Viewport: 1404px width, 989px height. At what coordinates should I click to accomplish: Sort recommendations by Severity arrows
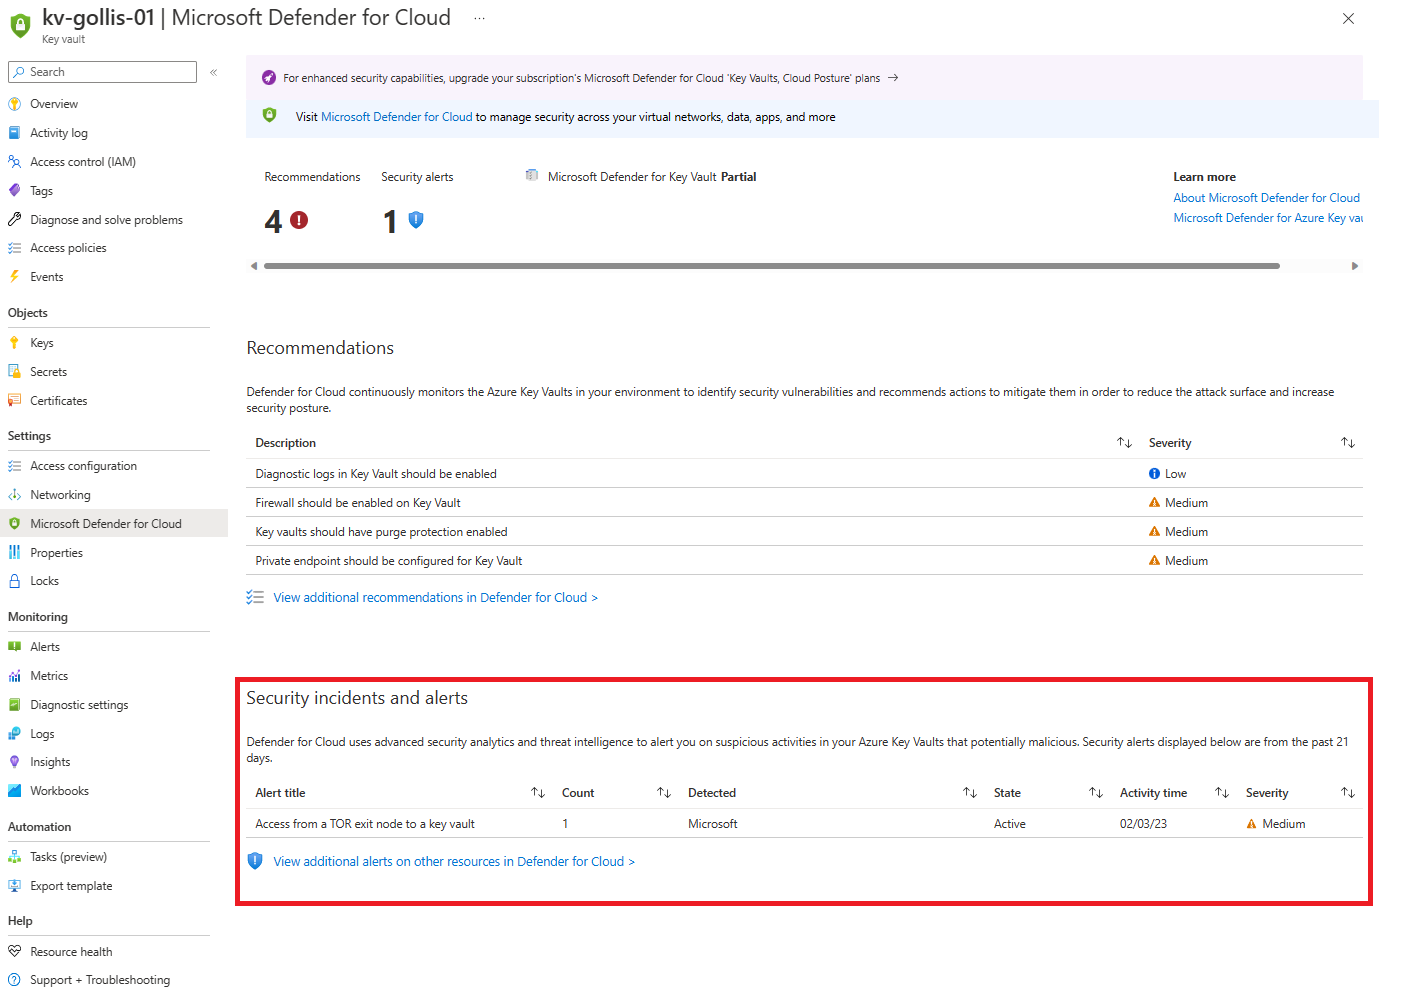click(x=1347, y=443)
